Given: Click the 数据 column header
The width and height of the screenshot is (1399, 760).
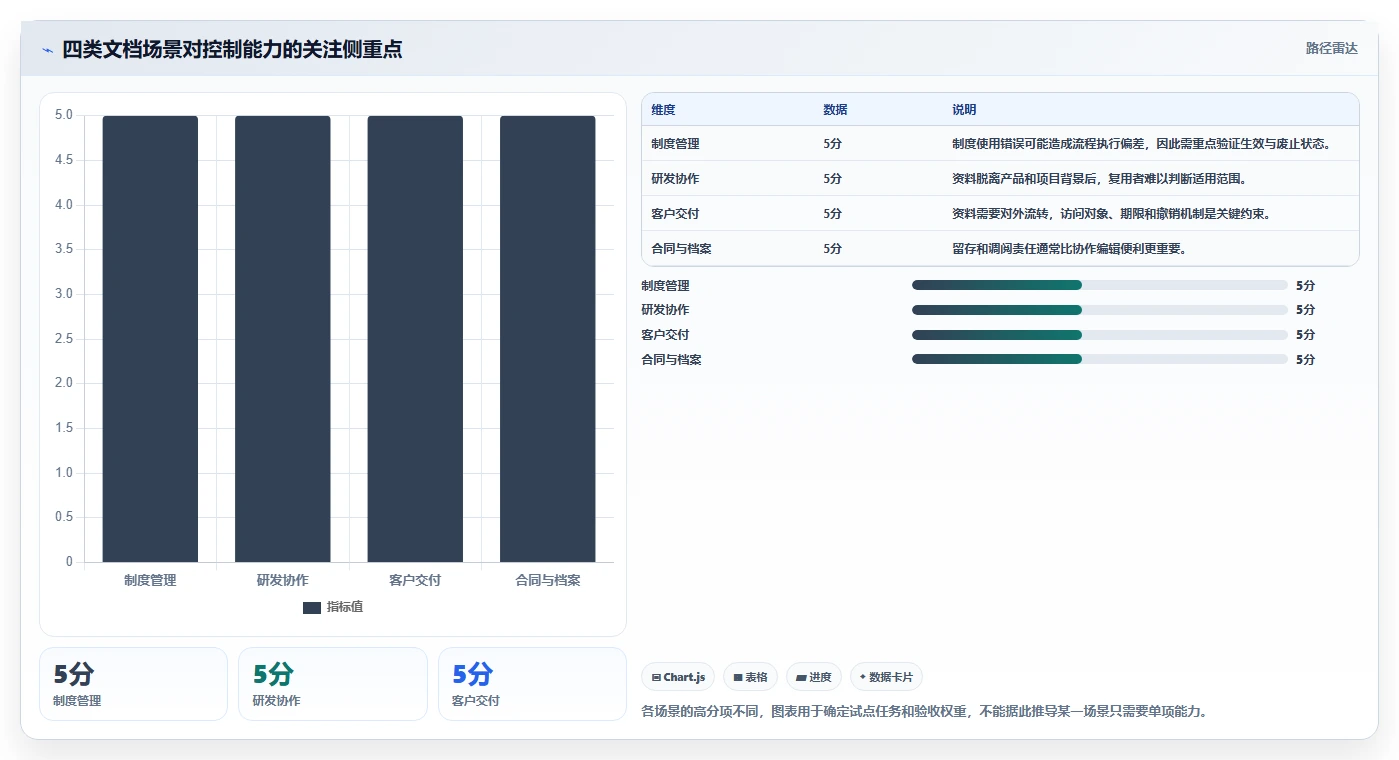Looking at the screenshot, I should [835, 110].
